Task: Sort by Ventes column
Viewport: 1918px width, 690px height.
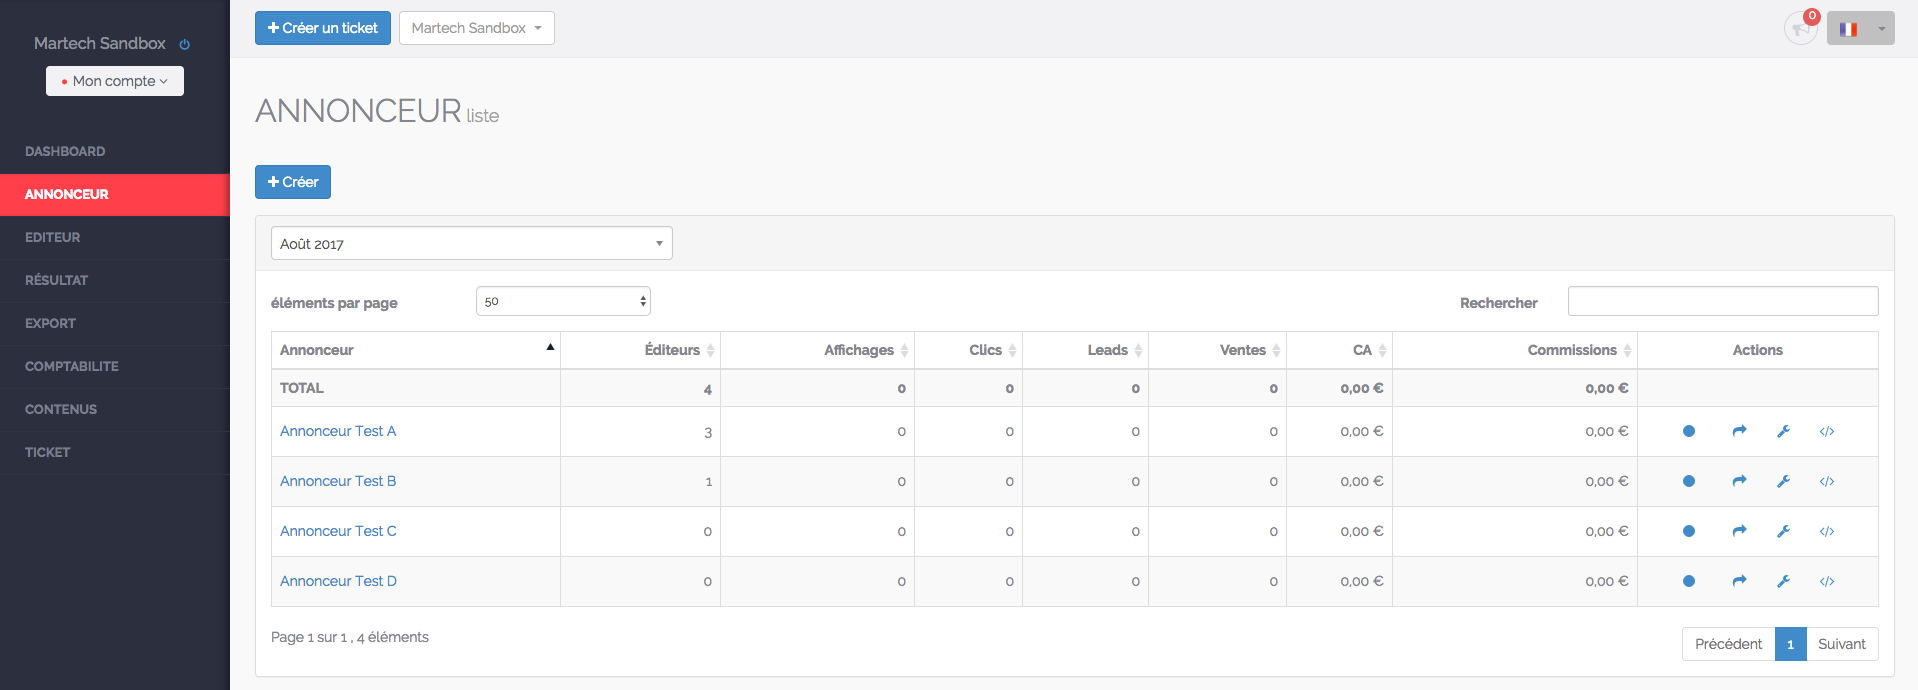Action: pos(1218,350)
